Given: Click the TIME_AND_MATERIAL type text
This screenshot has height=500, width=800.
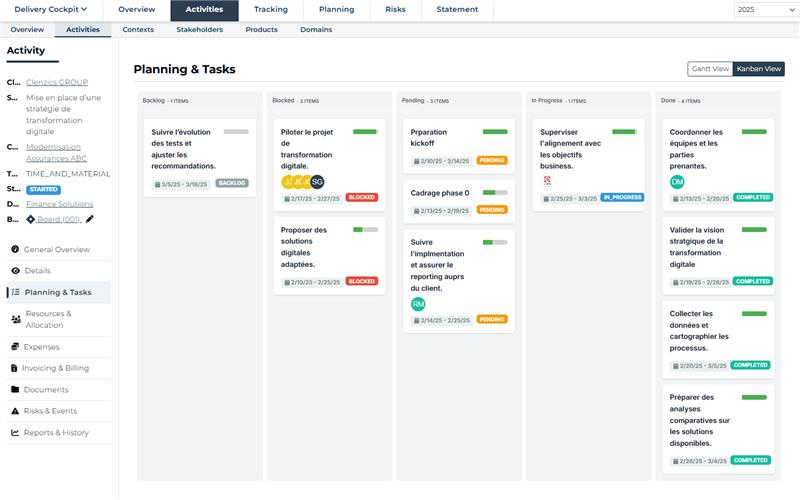Looking at the screenshot, I should (68, 173).
